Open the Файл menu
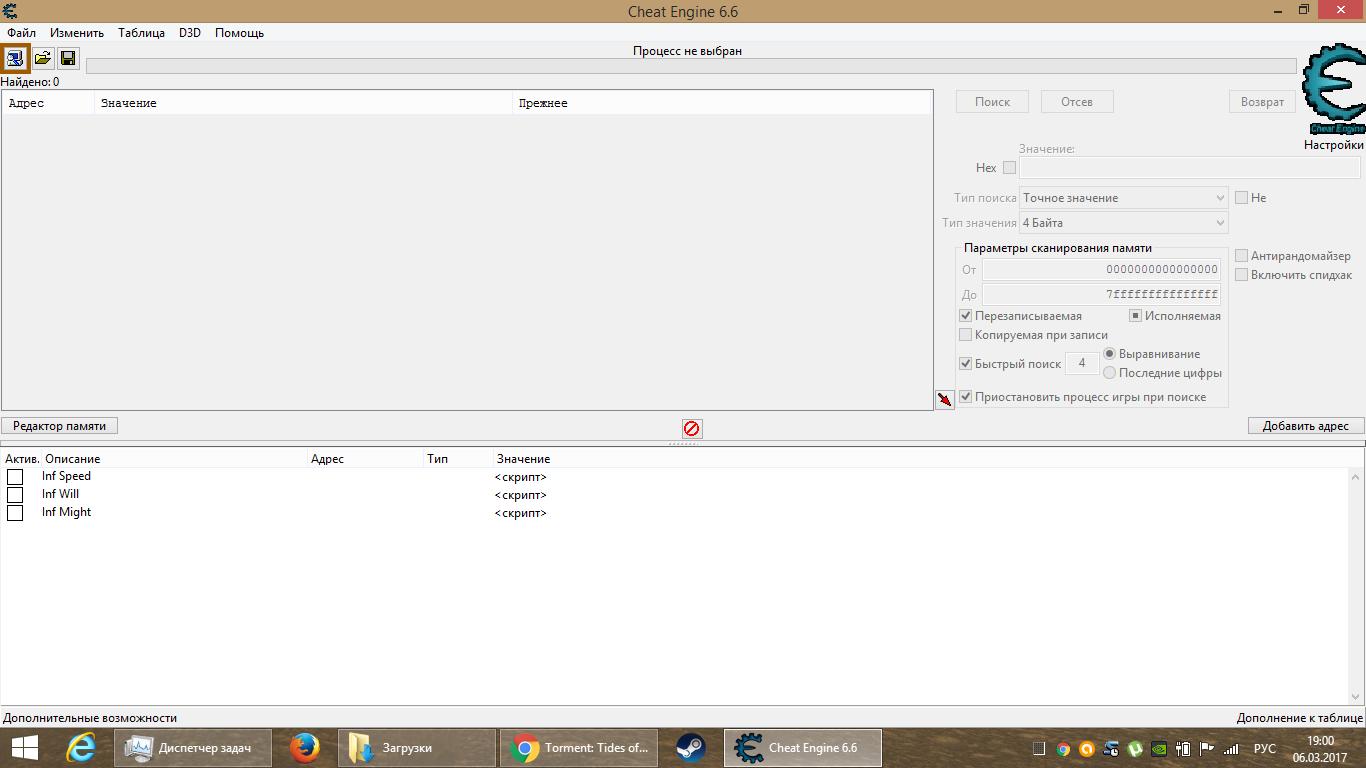Image resolution: width=1366 pixels, height=768 pixels. pyautogui.click(x=21, y=33)
